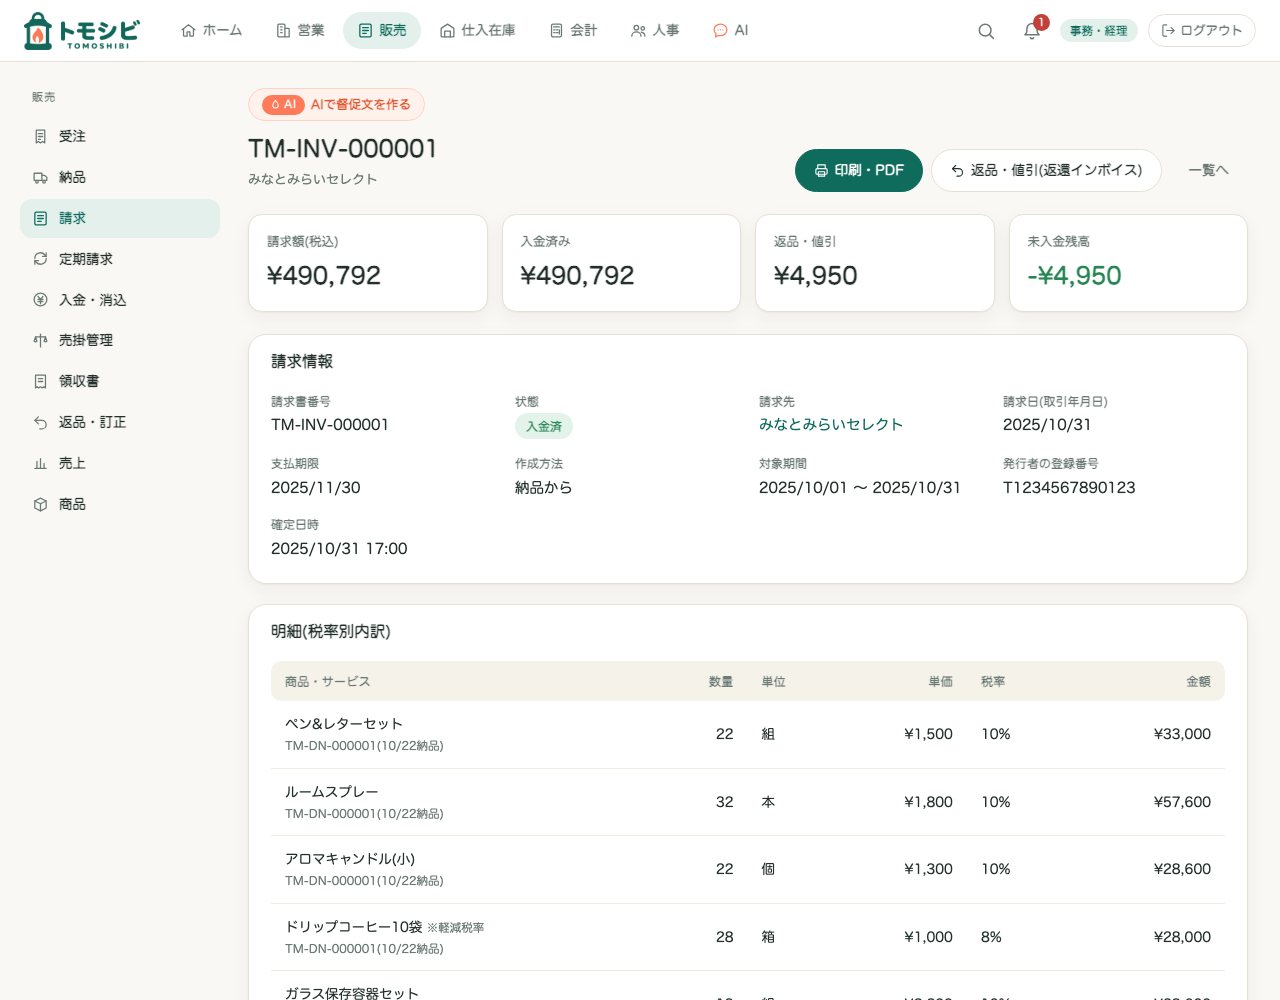Click the ログアウト button

[x=1201, y=31]
